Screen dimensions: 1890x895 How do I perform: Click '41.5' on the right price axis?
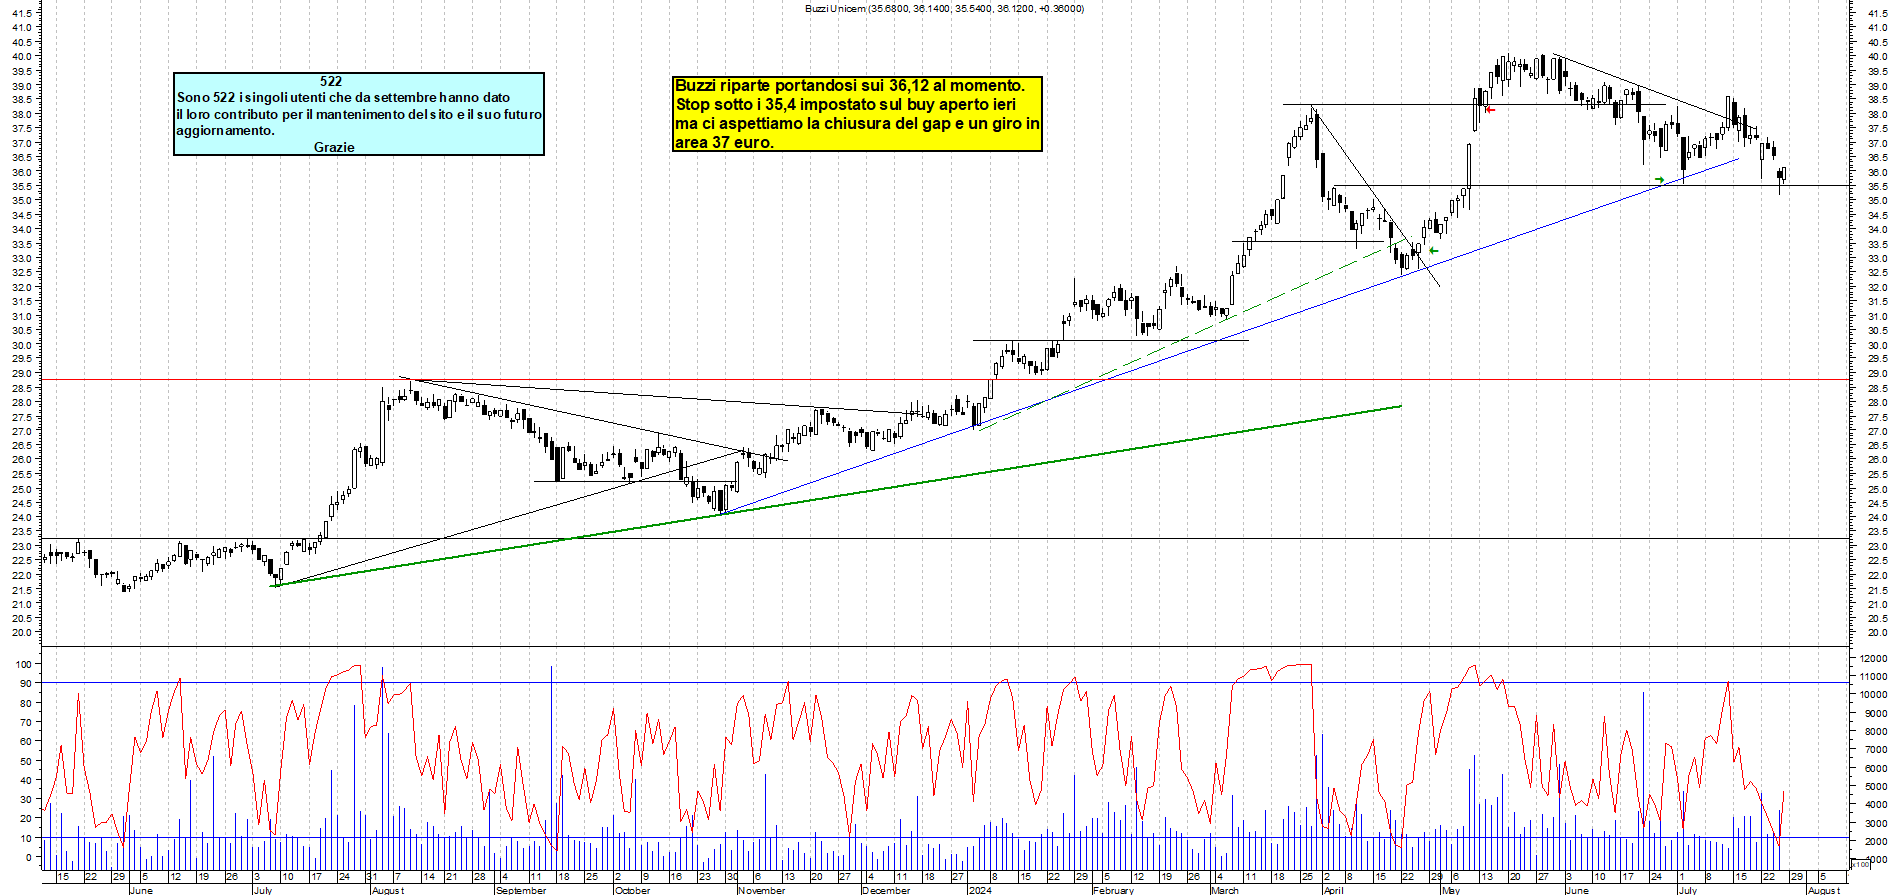pos(1876,13)
